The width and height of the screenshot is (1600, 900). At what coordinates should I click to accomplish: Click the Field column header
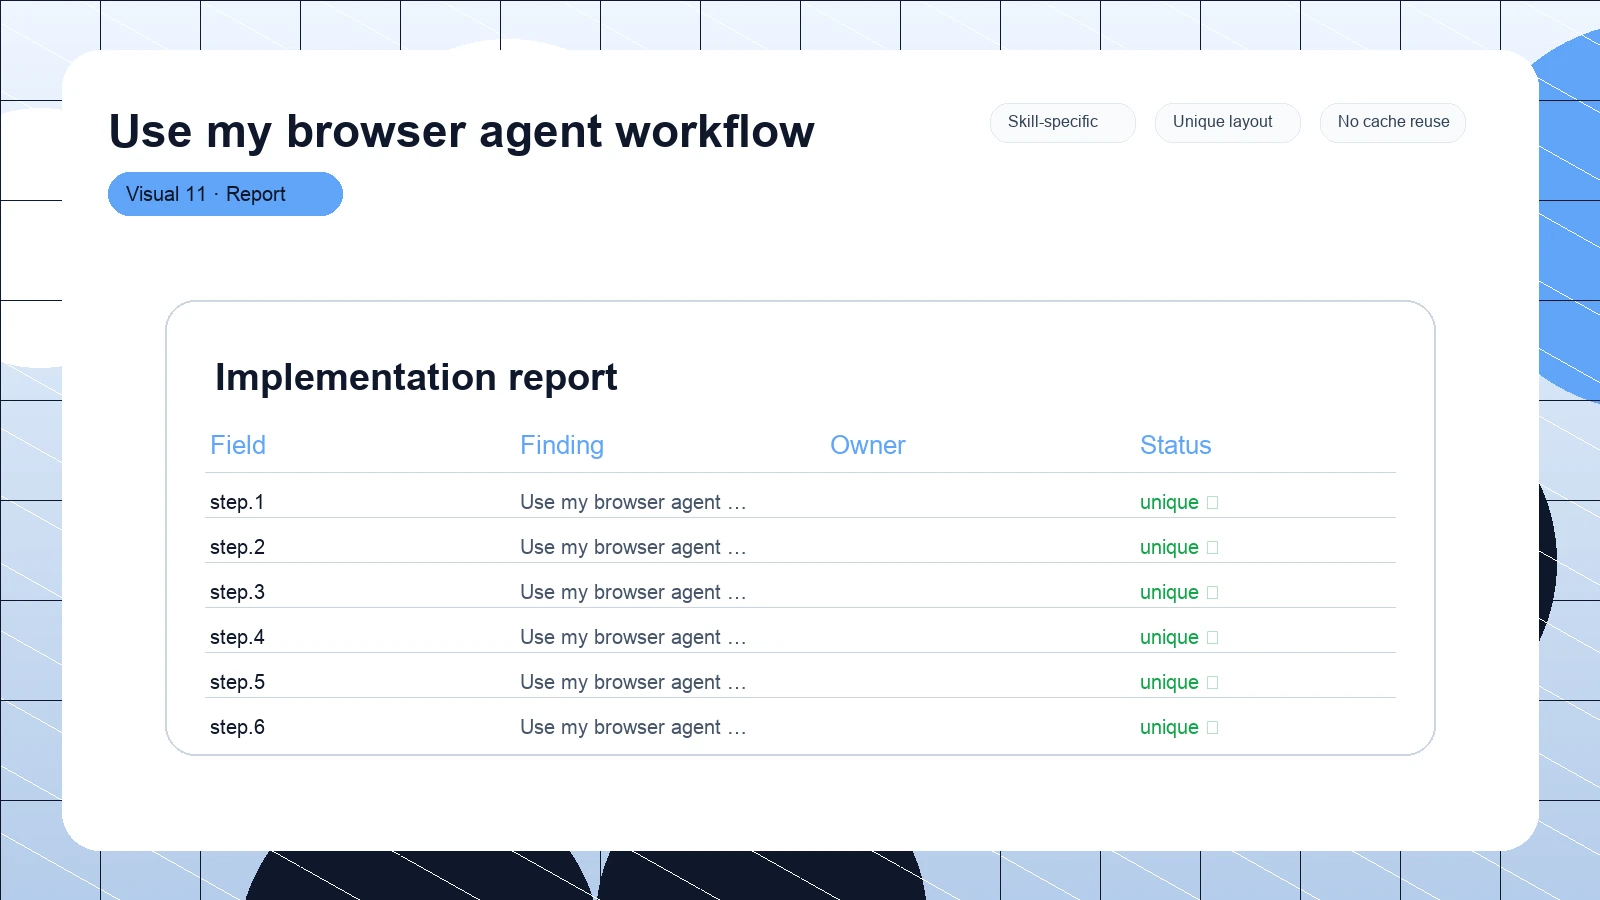(x=238, y=445)
